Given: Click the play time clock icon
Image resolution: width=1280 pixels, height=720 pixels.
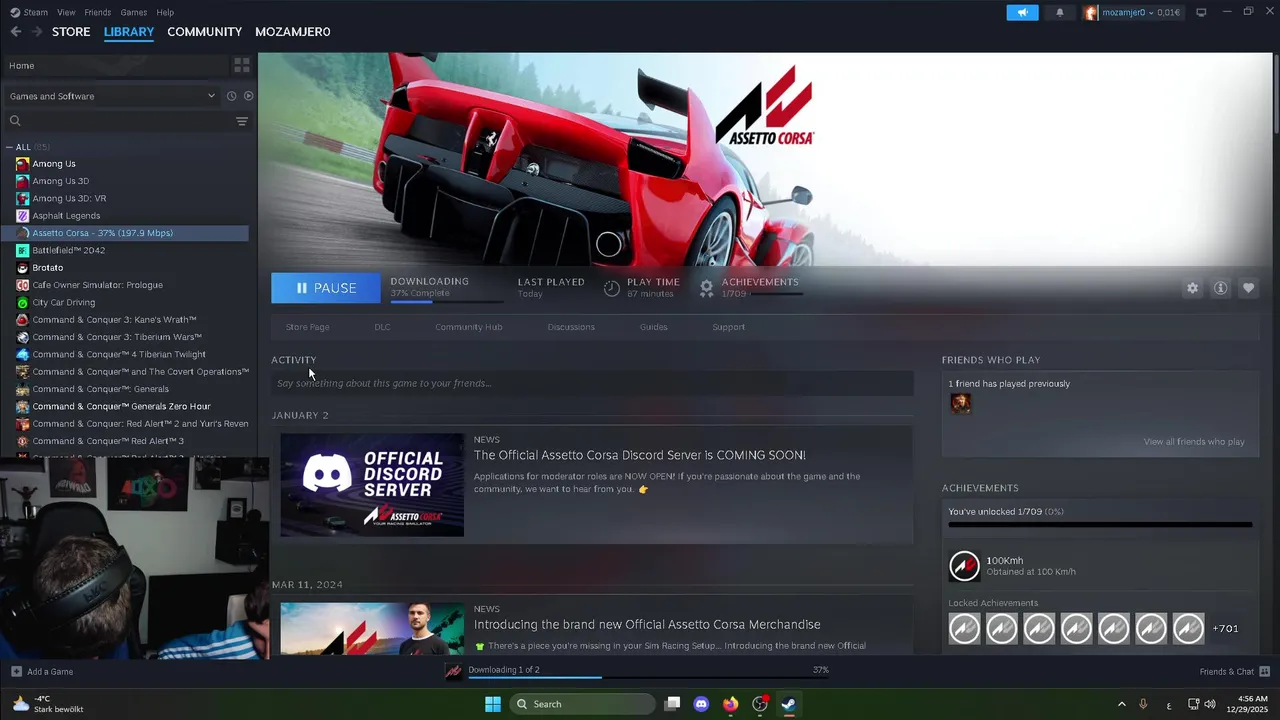Looking at the screenshot, I should (612, 288).
